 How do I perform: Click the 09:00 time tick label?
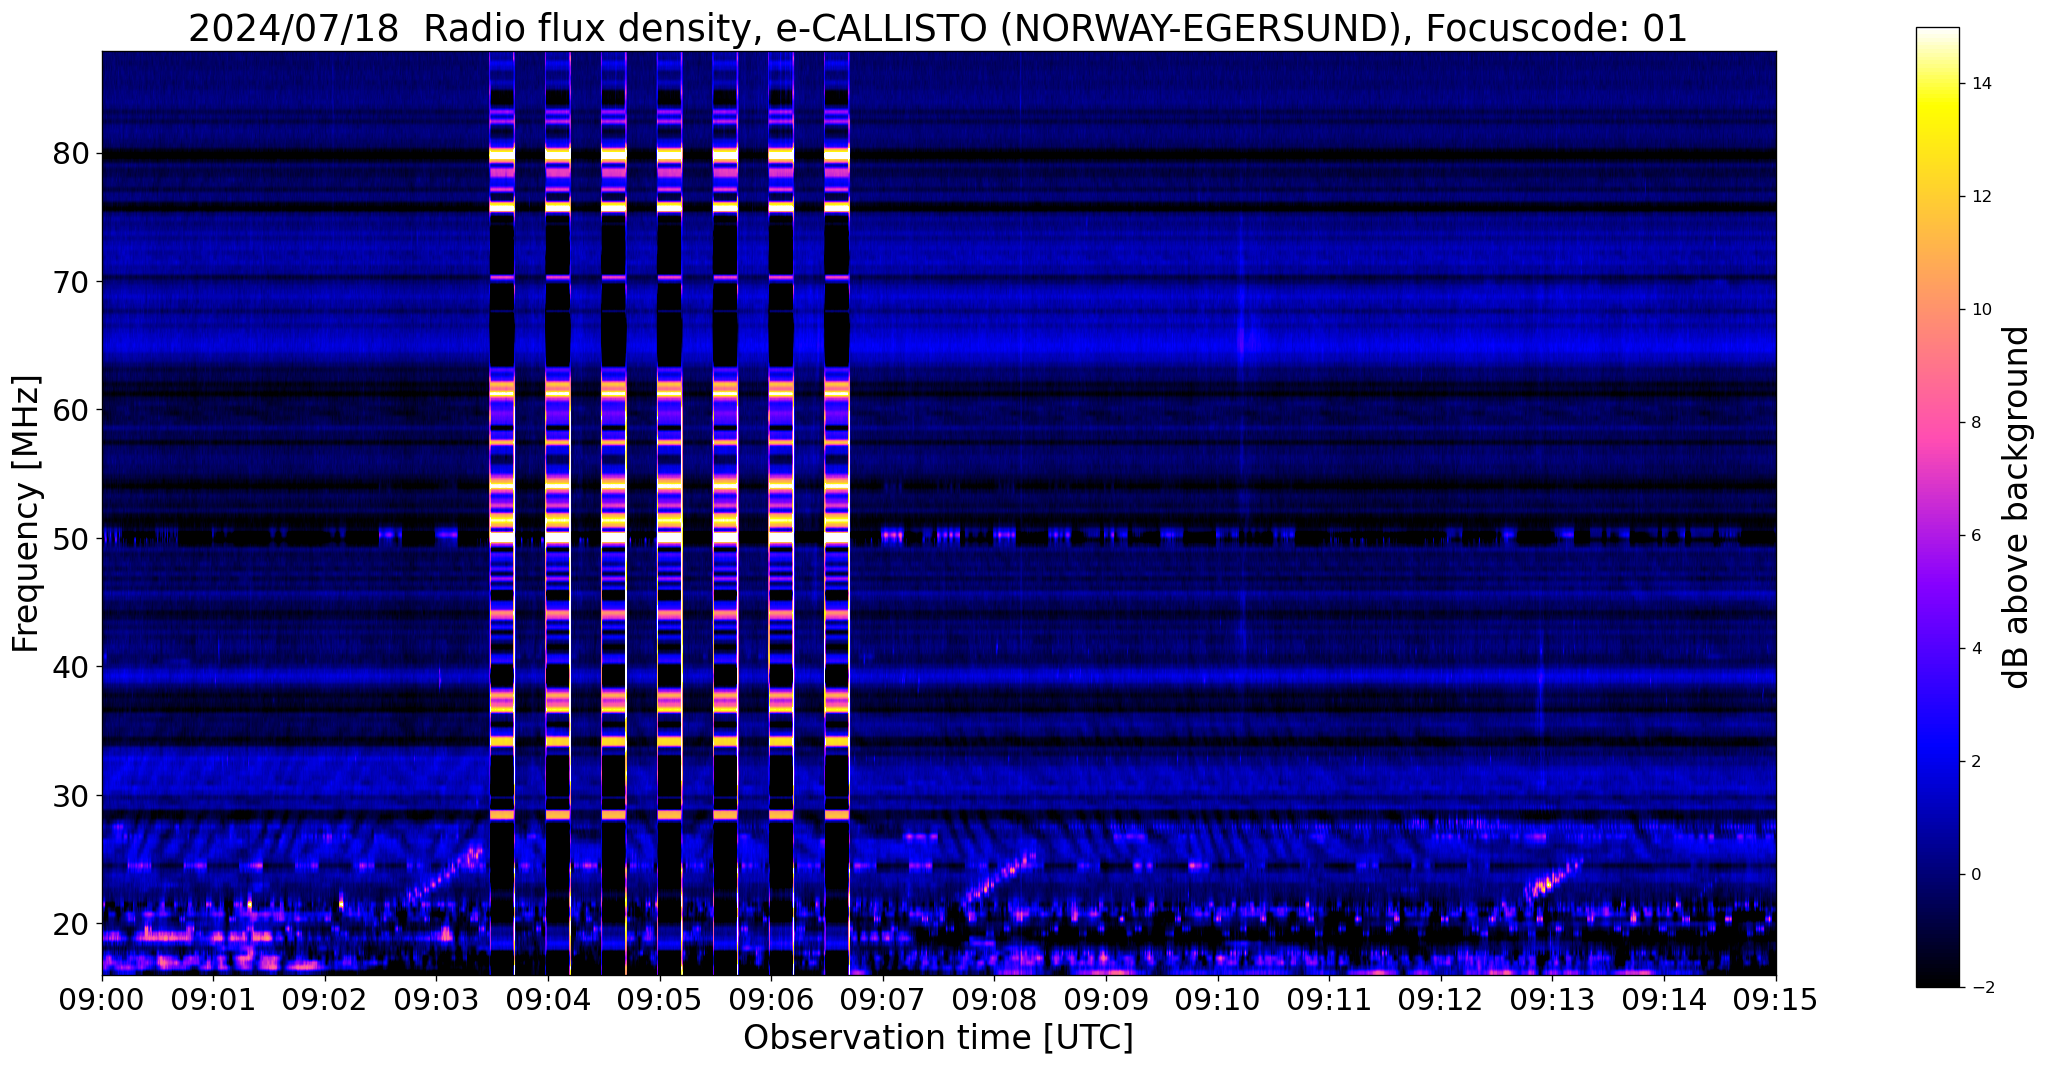tap(102, 1000)
